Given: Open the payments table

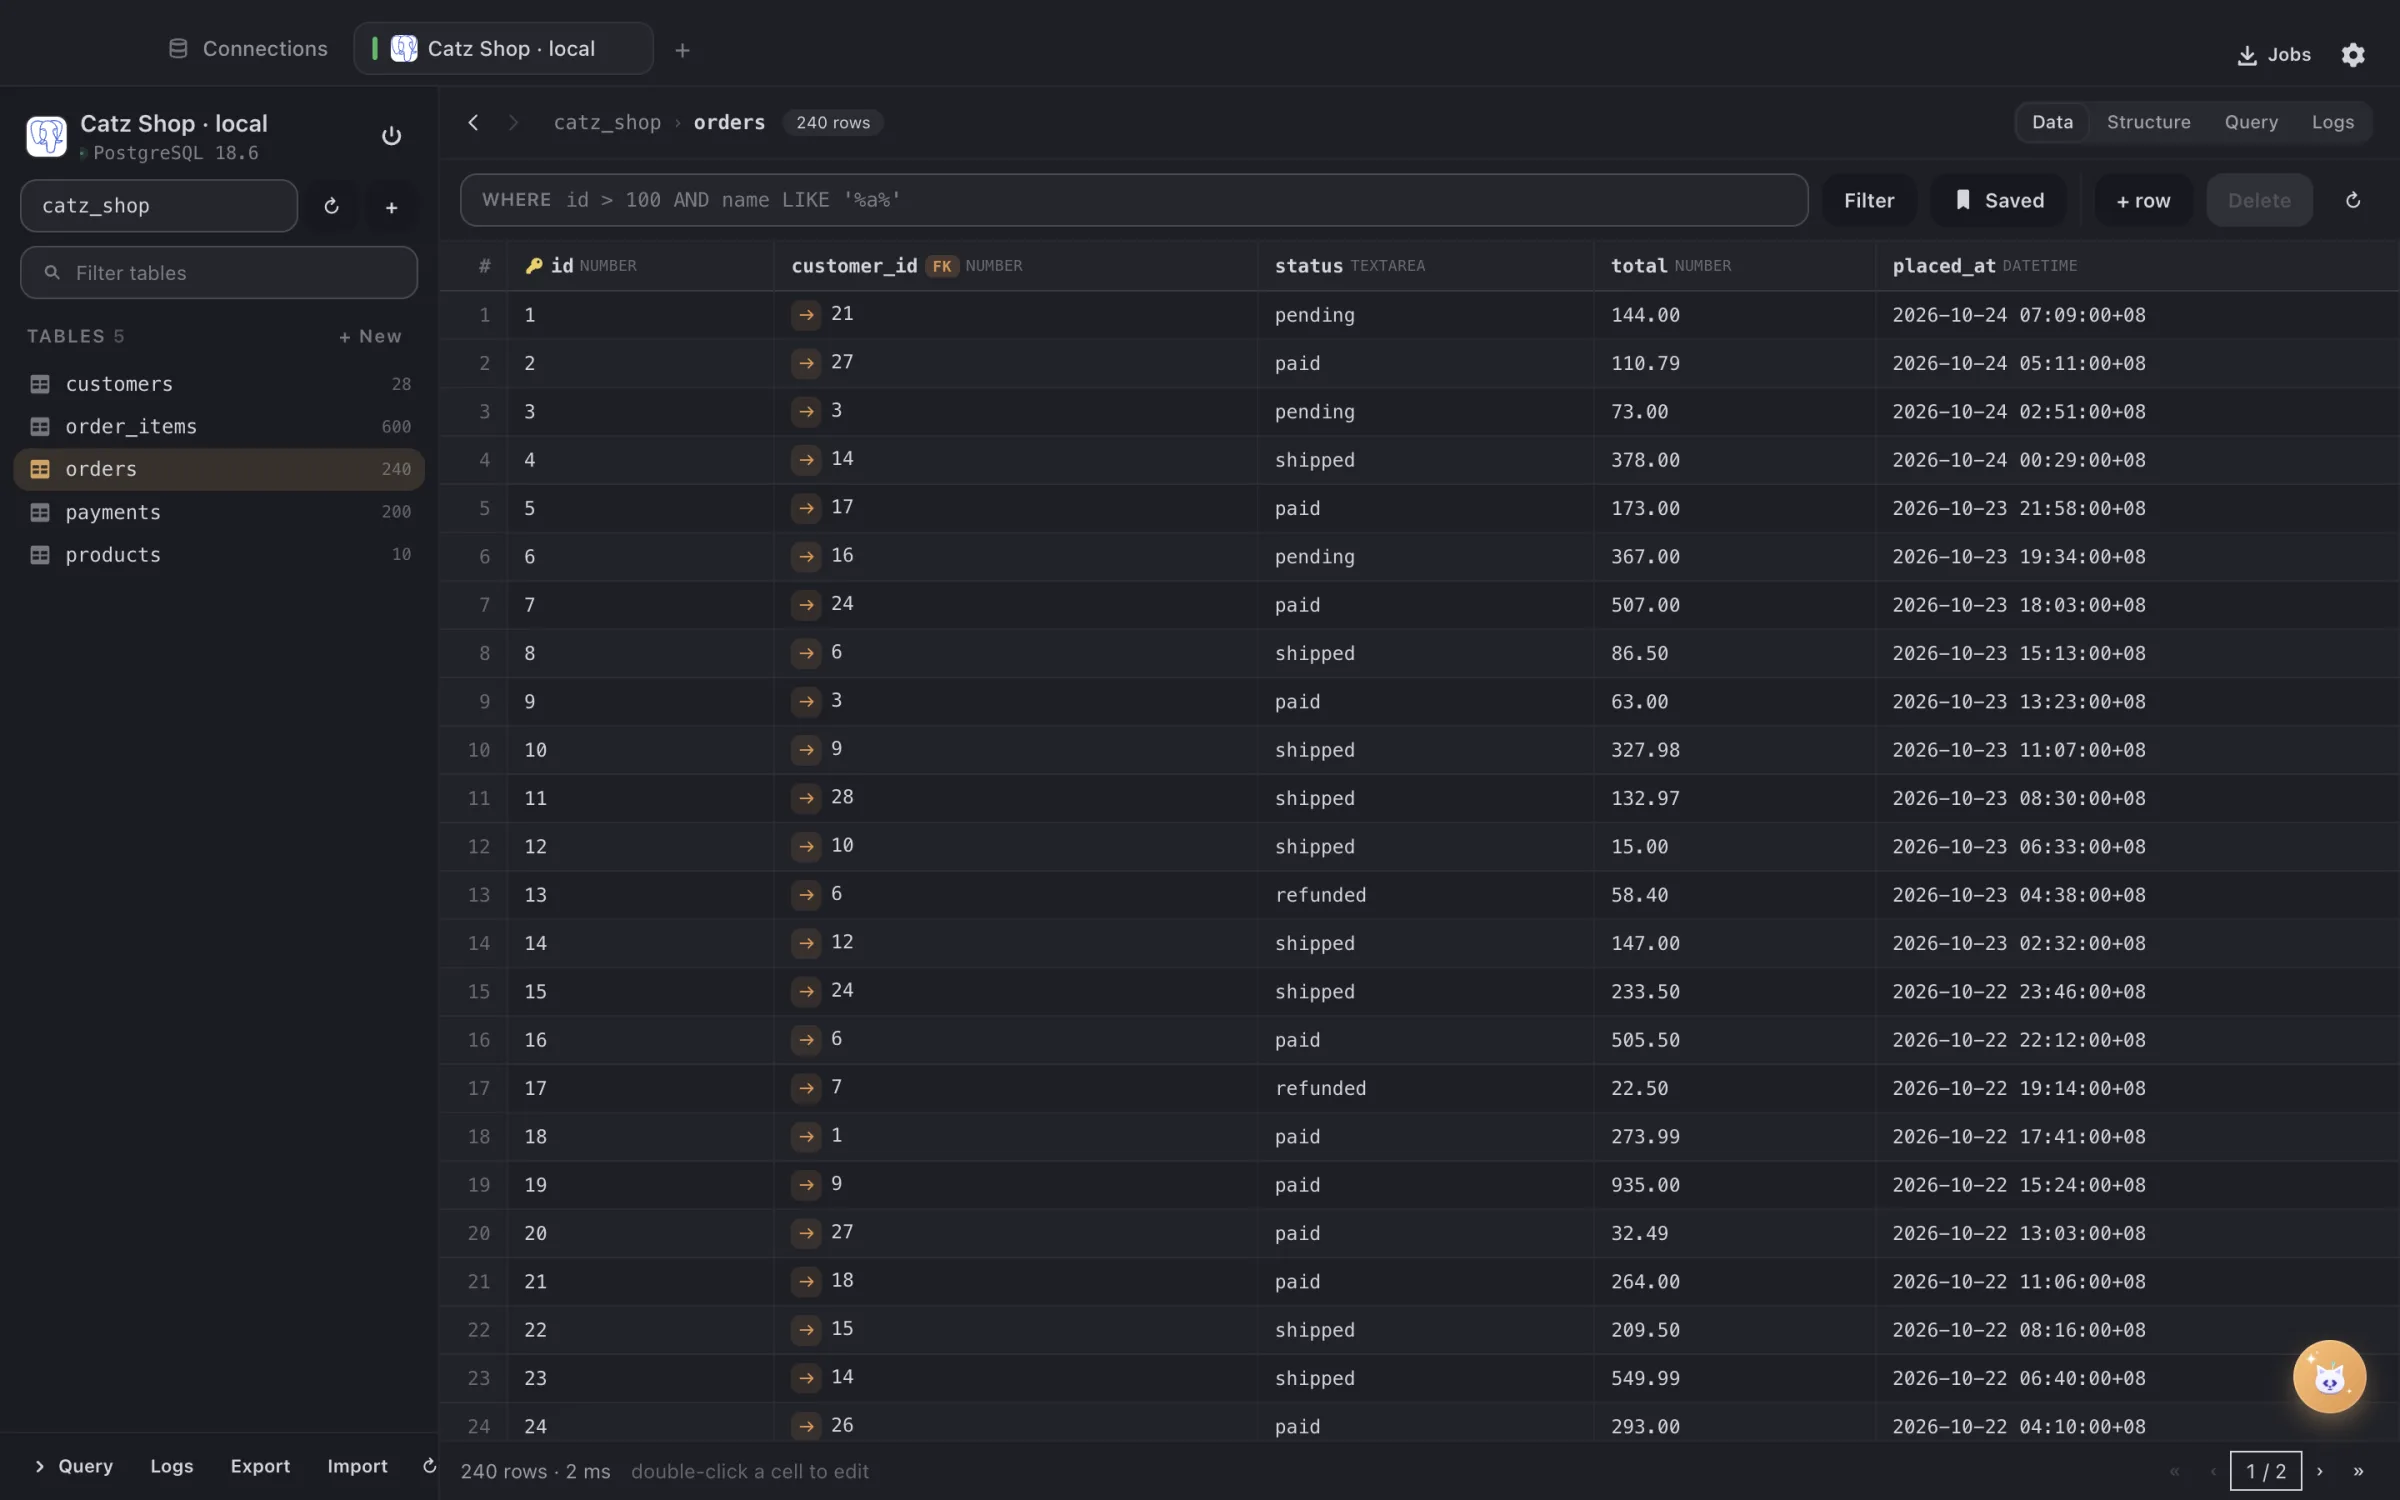Looking at the screenshot, I should pos(219,512).
